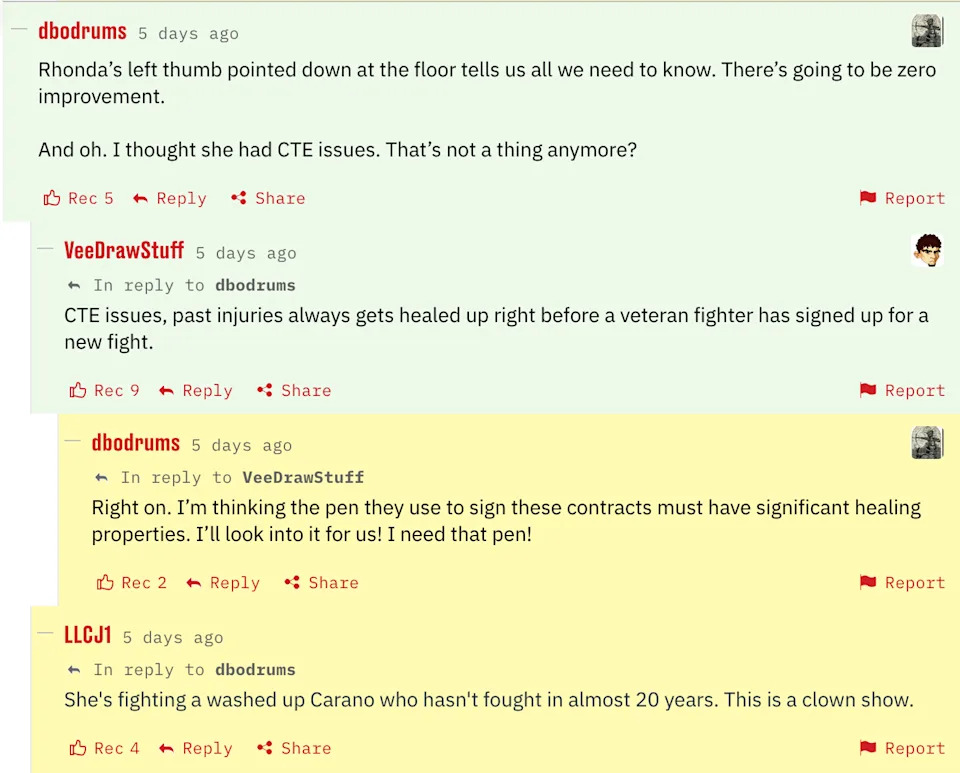Click the thumbs-up Rec 4 on LLCJ1's comment

[78, 748]
